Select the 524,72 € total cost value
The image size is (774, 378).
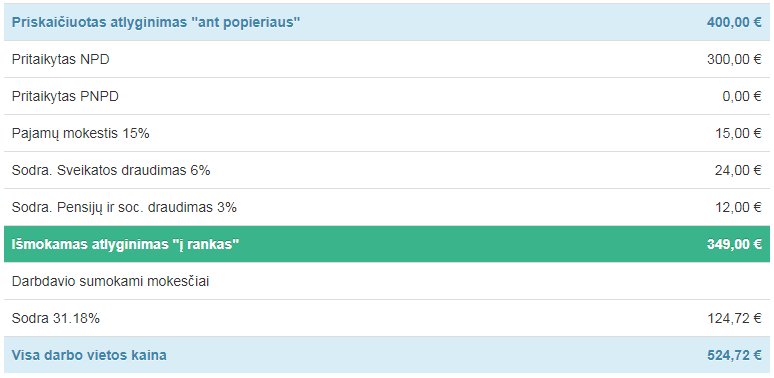tap(734, 356)
